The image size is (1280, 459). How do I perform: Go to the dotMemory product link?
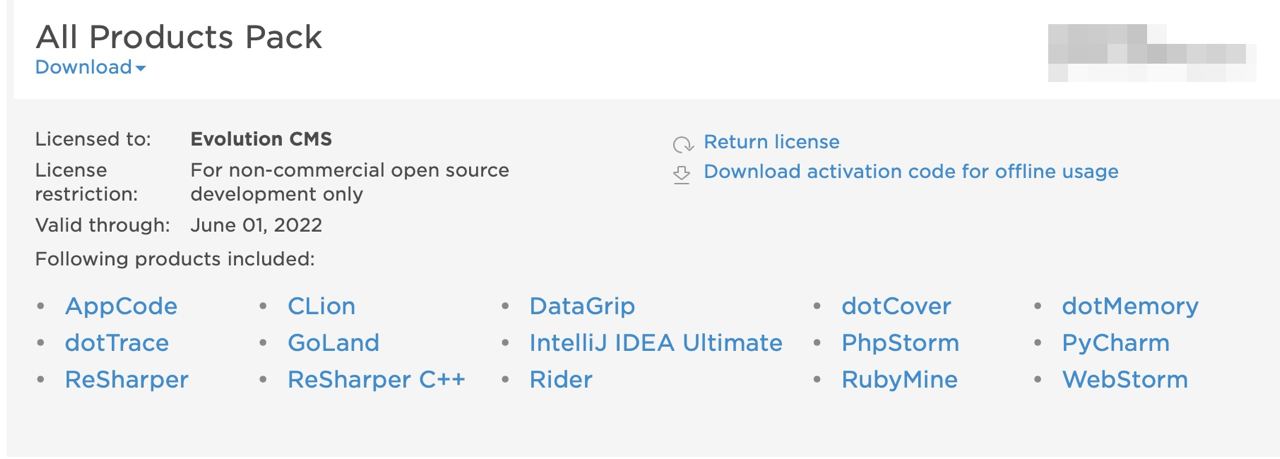coord(1130,306)
